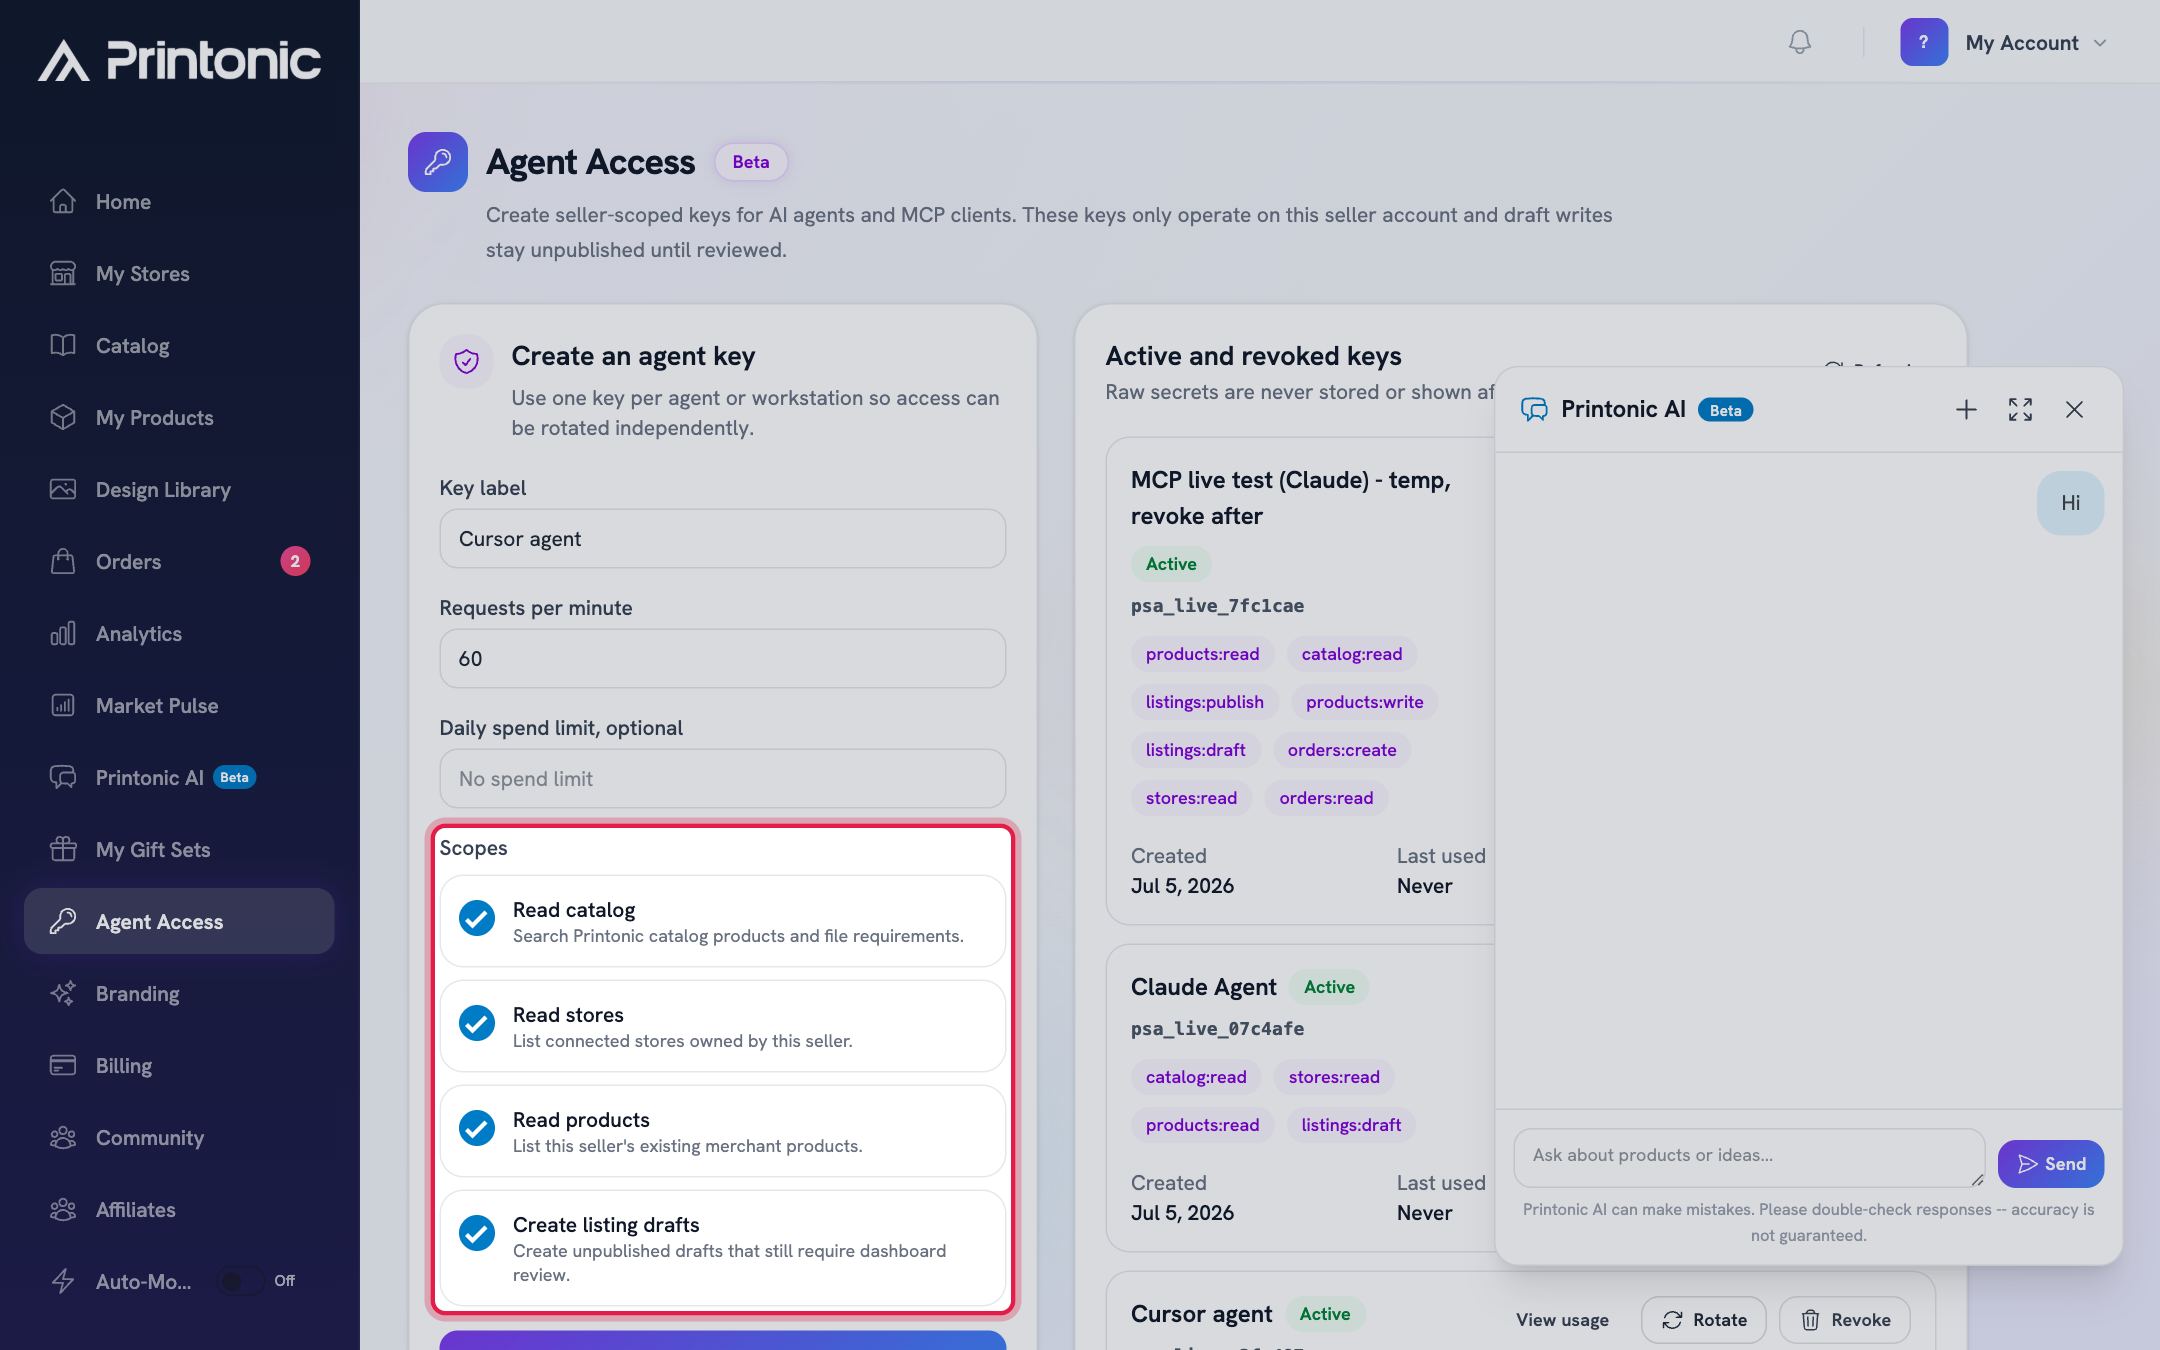Revoke the Cursor agent key
Screen dimensions: 2160x1350
coord(1844,1320)
